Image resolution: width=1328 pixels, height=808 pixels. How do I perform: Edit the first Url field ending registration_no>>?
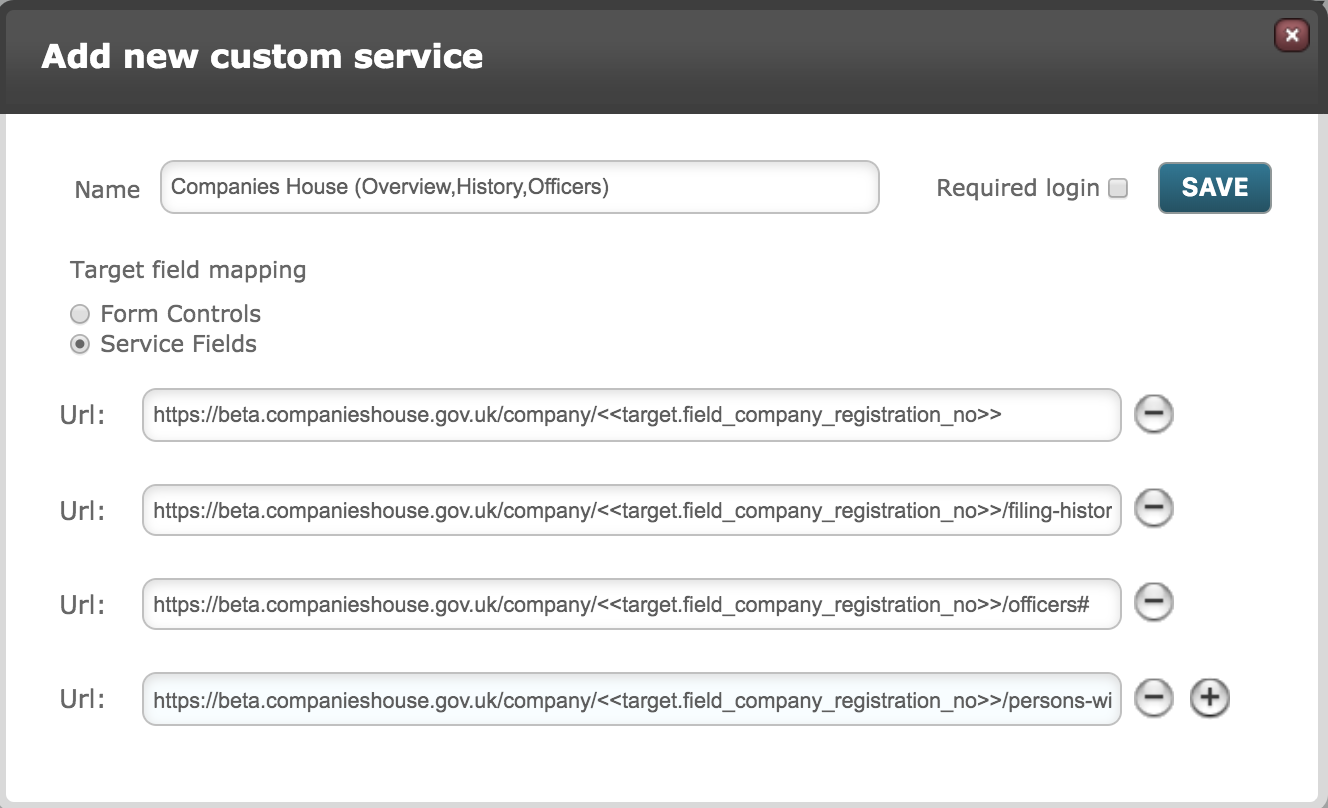click(x=632, y=415)
